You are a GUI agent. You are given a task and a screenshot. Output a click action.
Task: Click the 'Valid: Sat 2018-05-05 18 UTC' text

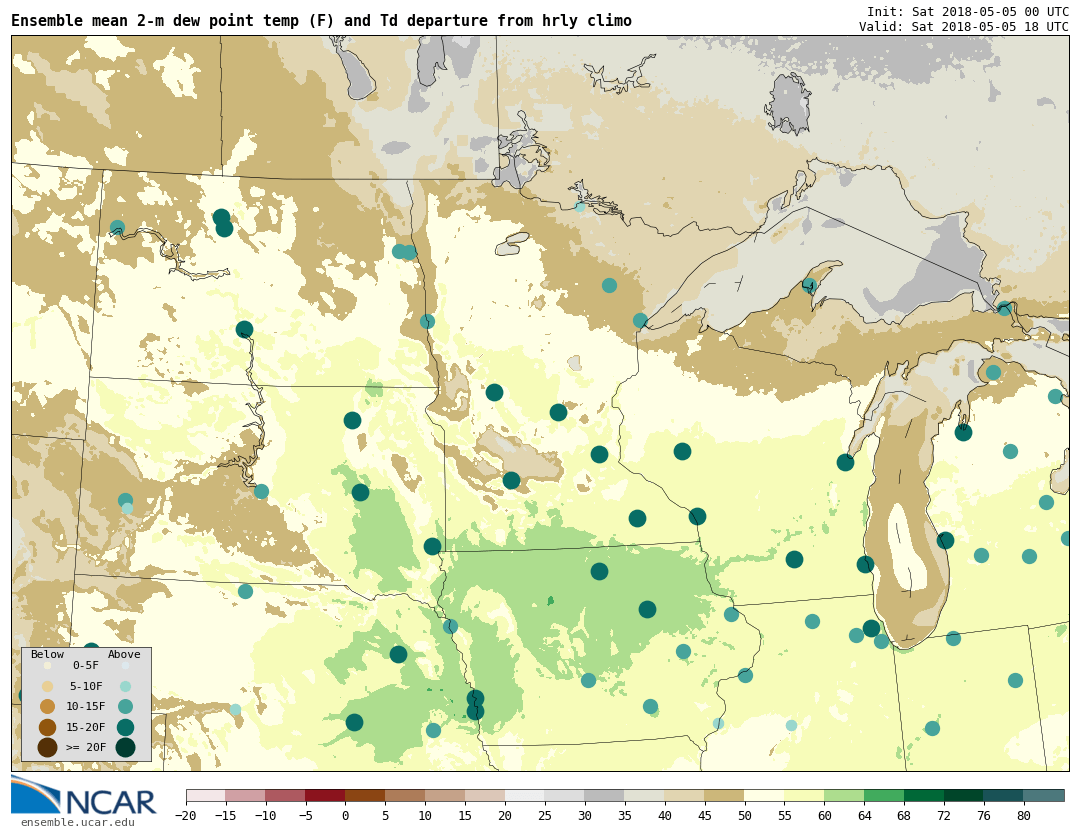click(963, 27)
